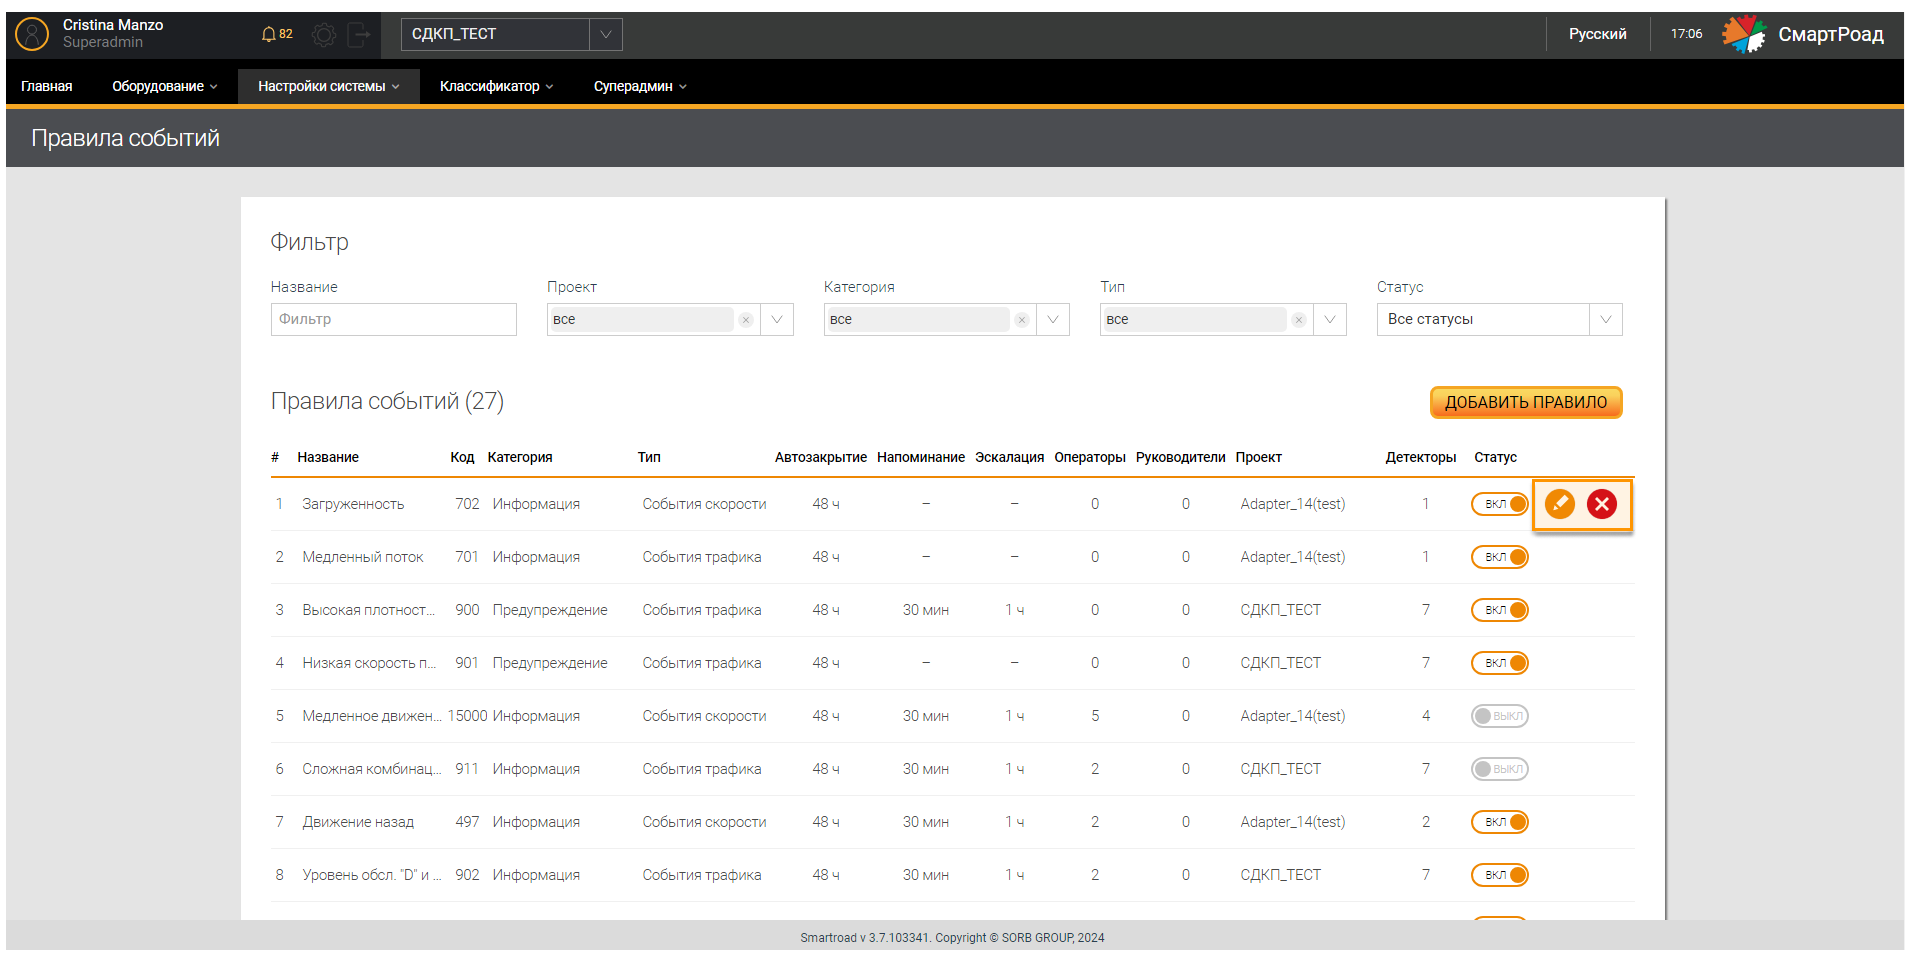Click the Операторы column header
This screenshot has height=961, width=1911.
click(1090, 457)
